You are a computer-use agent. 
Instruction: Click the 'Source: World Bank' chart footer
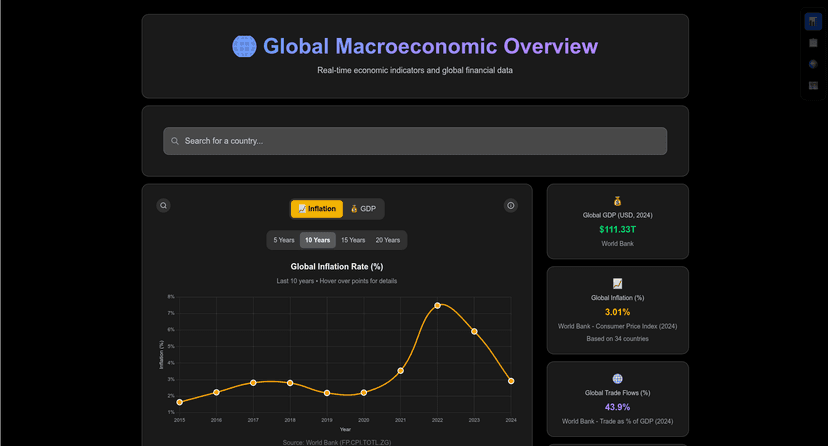click(337, 442)
